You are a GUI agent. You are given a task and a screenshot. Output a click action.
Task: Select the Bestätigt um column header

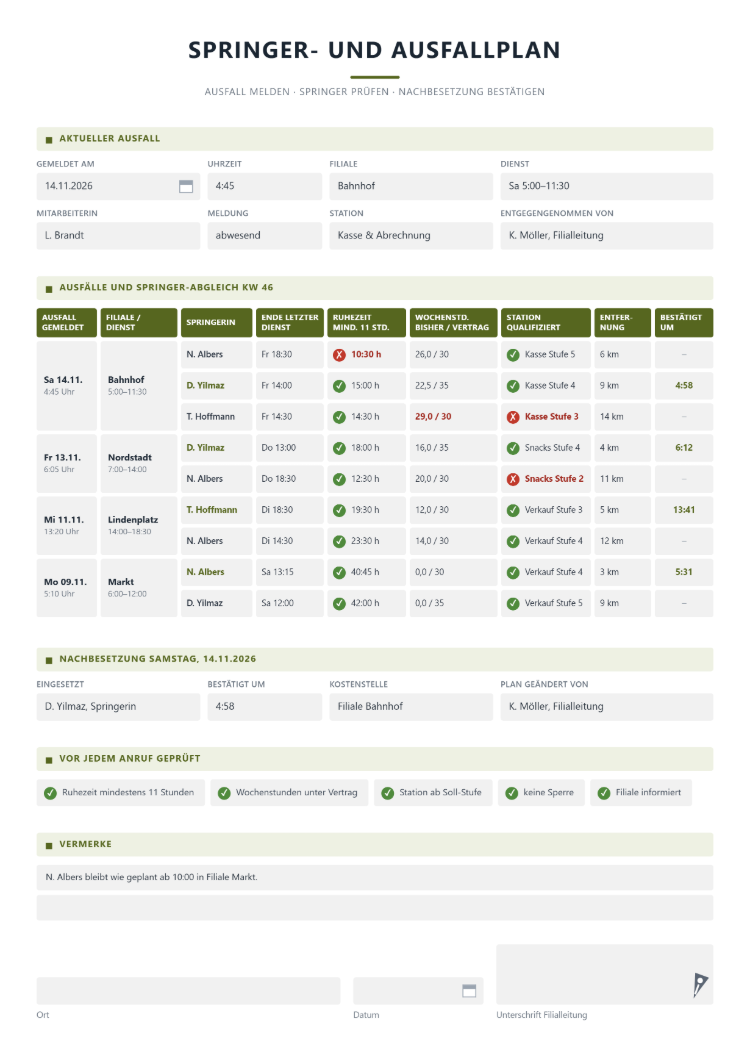click(x=684, y=322)
